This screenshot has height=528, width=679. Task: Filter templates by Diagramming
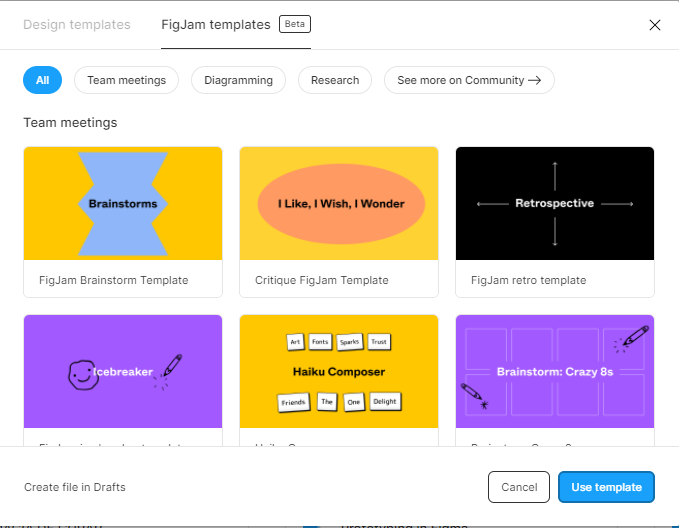[x=238, y=80]
